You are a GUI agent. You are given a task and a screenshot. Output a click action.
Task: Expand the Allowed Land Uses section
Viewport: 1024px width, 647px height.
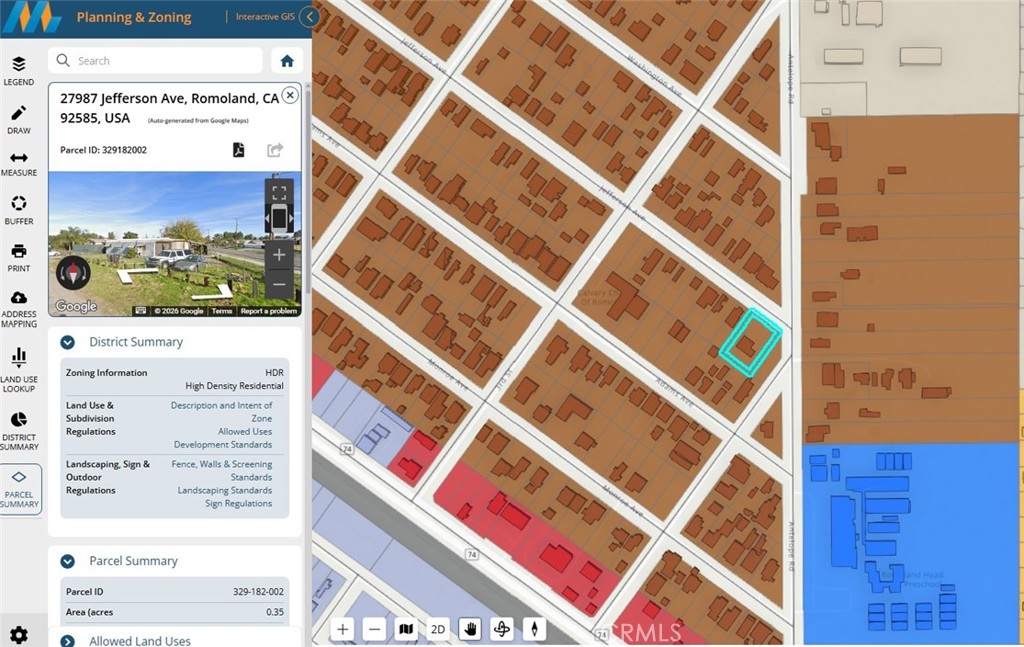point(67,641)
